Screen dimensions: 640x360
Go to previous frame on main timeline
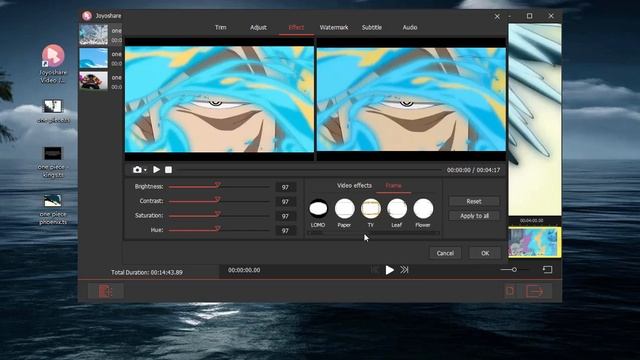[x=375, y=270]
